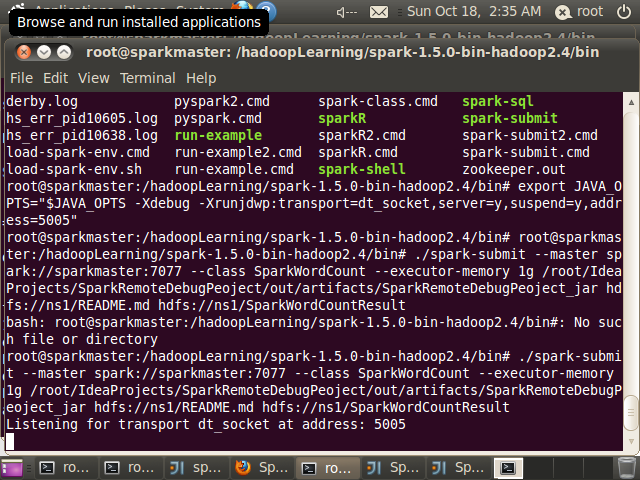Switch to the highlighted terminal taskbar button
Image resolution: width=640 pixels, height=480 pixels.
(328, 468)
